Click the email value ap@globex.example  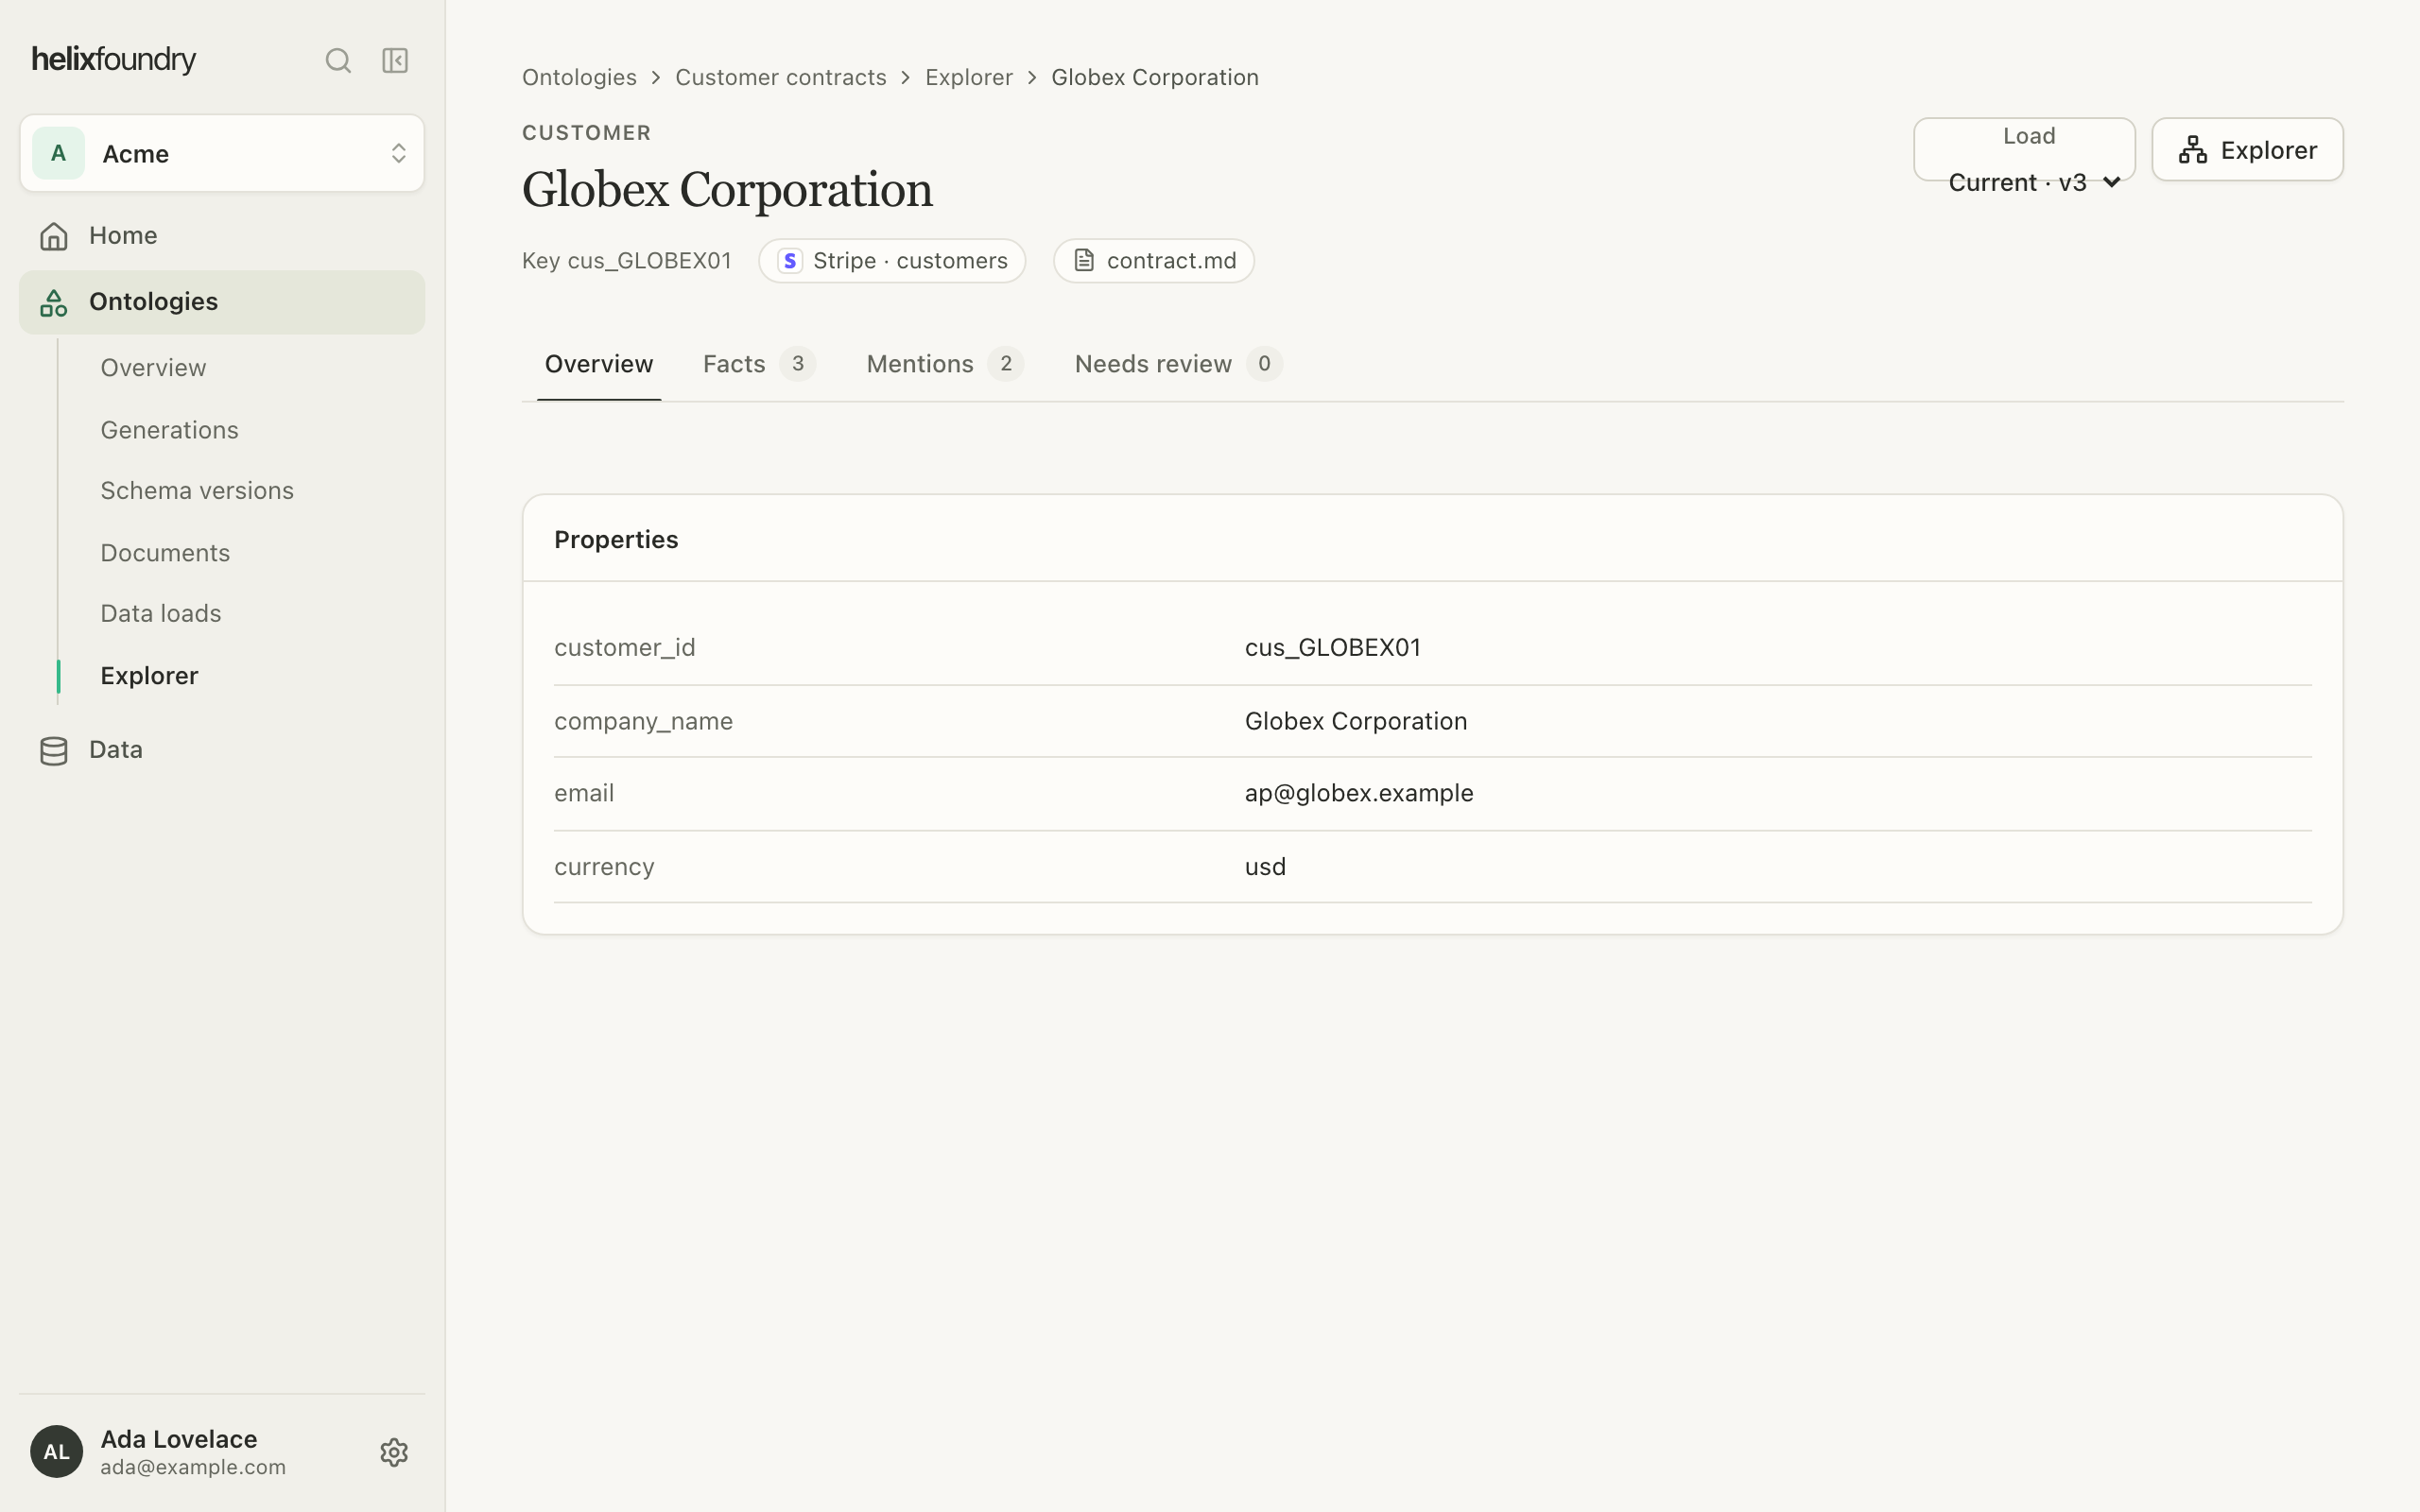click(1359, 793)
